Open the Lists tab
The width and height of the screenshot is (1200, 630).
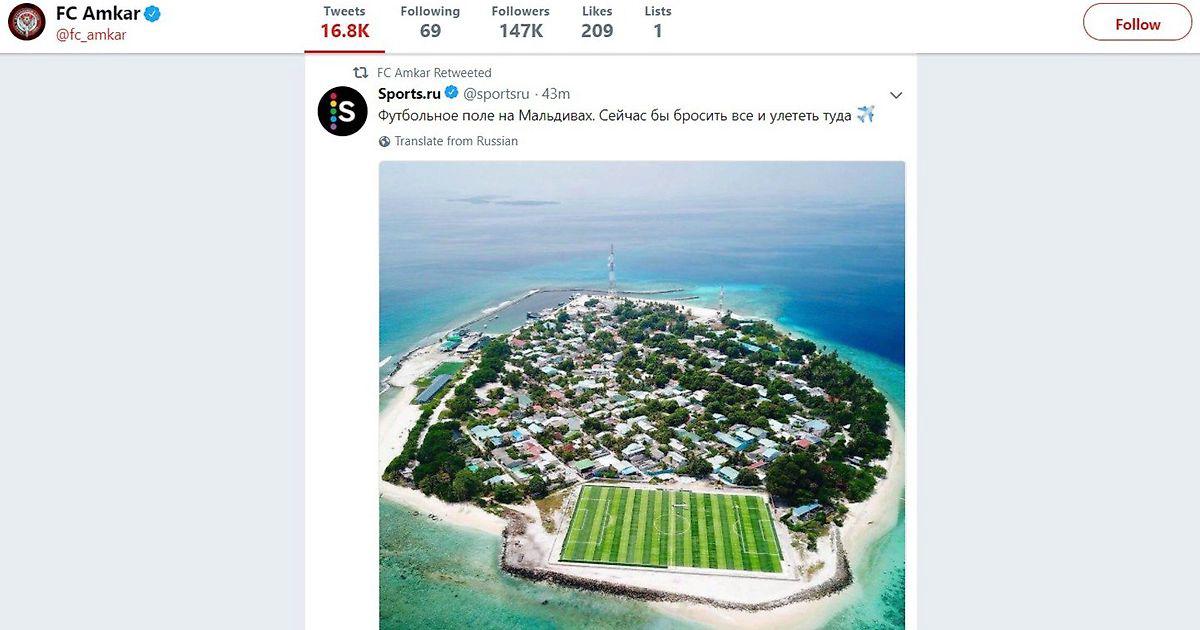[x=658, y=22]
